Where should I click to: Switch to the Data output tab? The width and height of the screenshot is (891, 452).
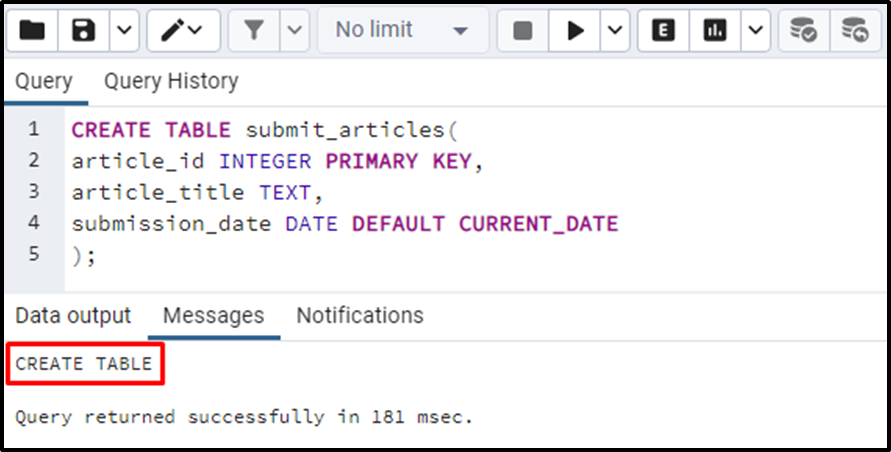(x=73, y=316)
